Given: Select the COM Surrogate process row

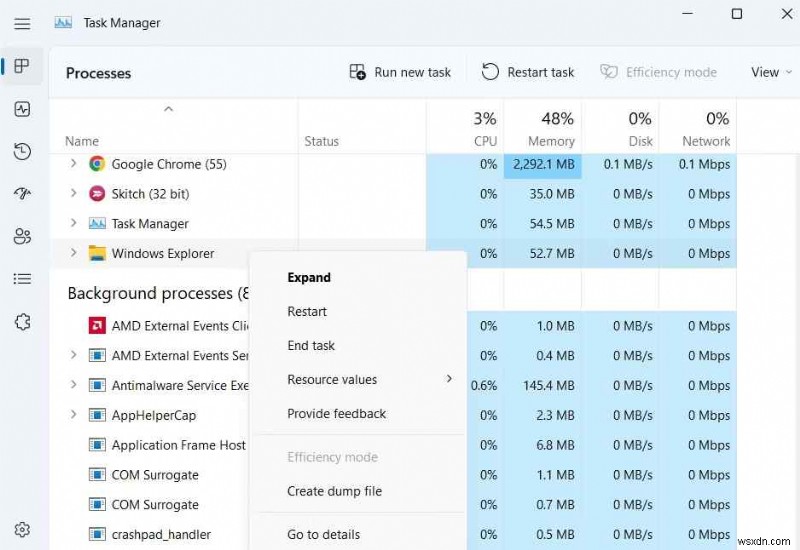Looking at the screenshot, I should click(155, 475).
